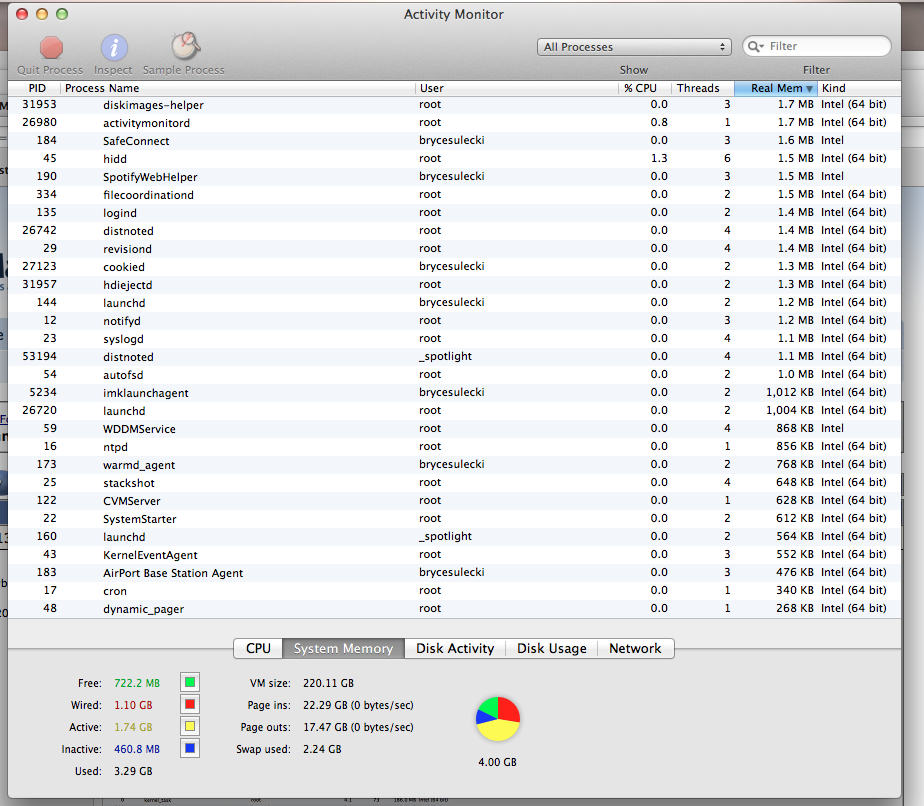Click the blue Inactive memory color swatch
This screenshot has height=806, width=924.
[190, 748]
